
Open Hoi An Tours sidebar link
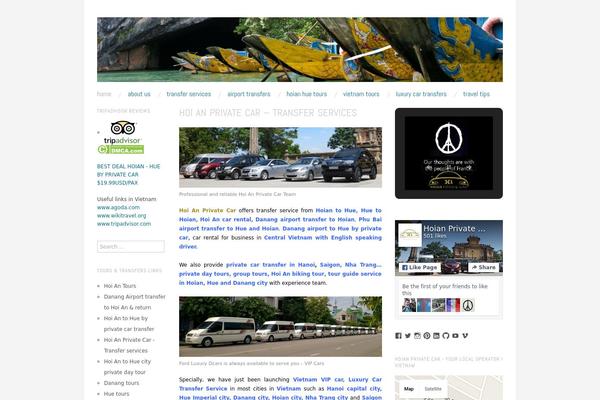[x=120, y=286]
